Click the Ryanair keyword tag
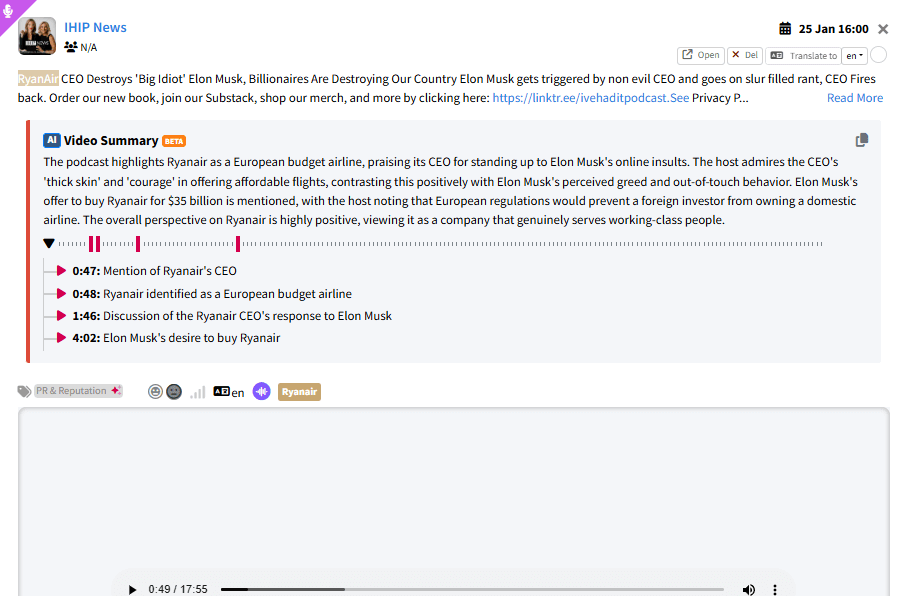The width and height of the screenshot is (909, 596). tap(299, 392)
